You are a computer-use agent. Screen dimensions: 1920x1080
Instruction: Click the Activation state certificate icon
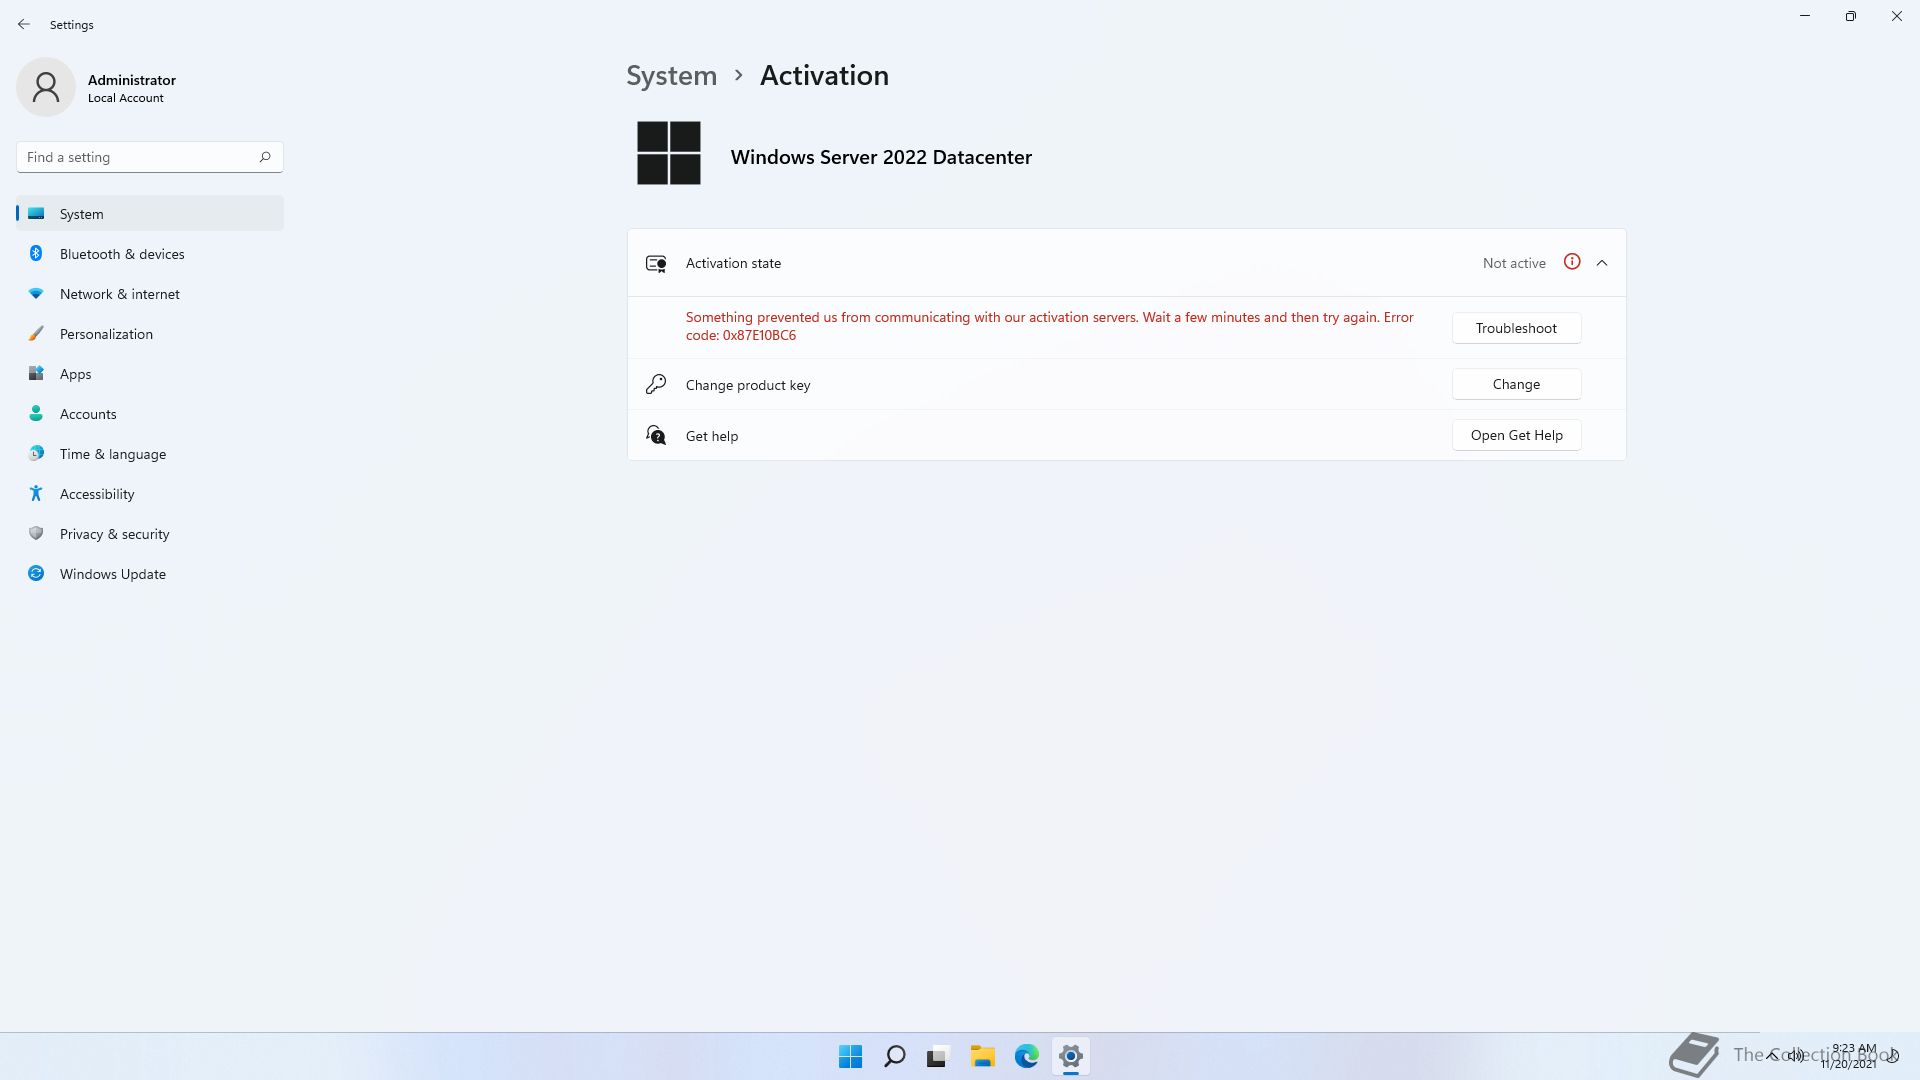click(x=656, y=263)
